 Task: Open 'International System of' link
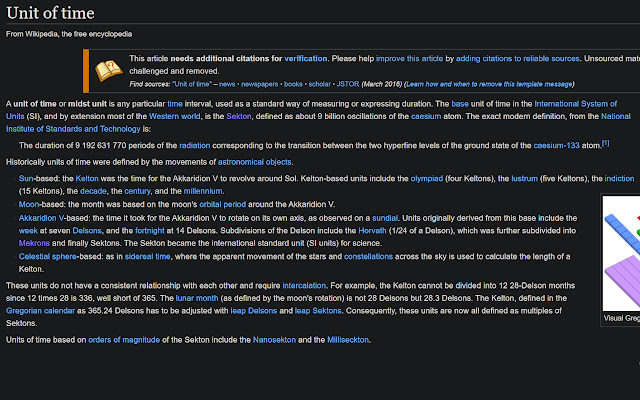(576, 104)
